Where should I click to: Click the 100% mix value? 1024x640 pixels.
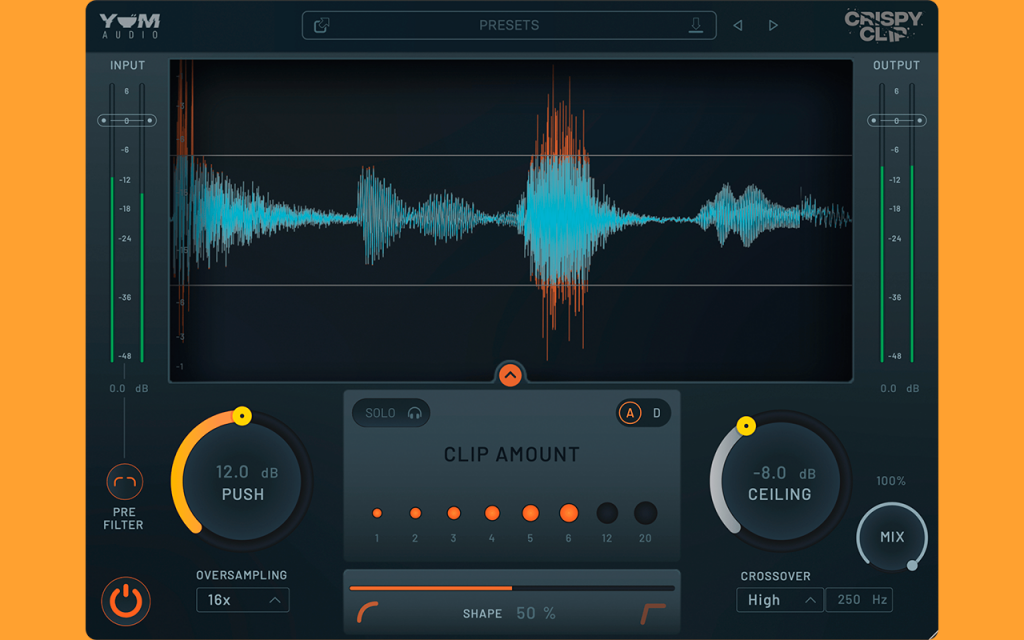coord(891,481)
